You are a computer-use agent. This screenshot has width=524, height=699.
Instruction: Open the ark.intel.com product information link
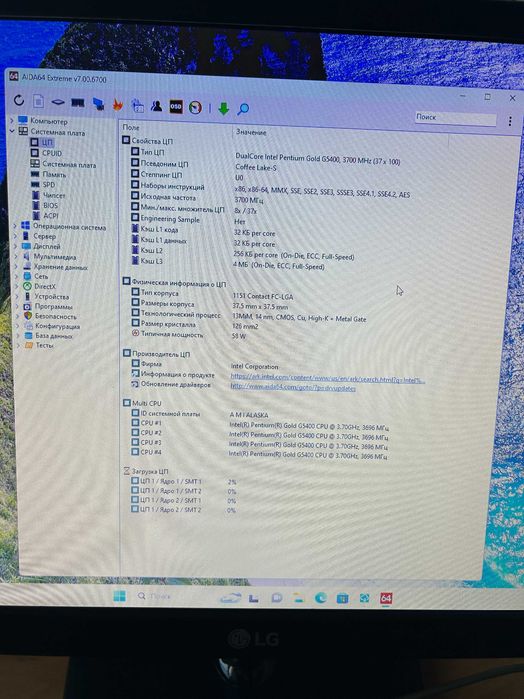(x=327, y=378)
